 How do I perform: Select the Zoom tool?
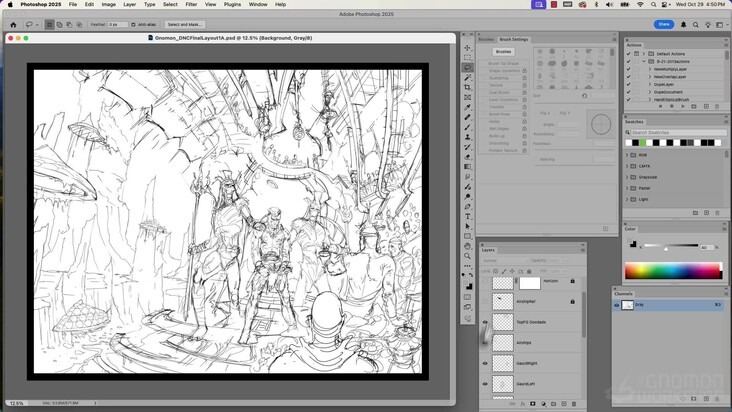coord(467,256)
